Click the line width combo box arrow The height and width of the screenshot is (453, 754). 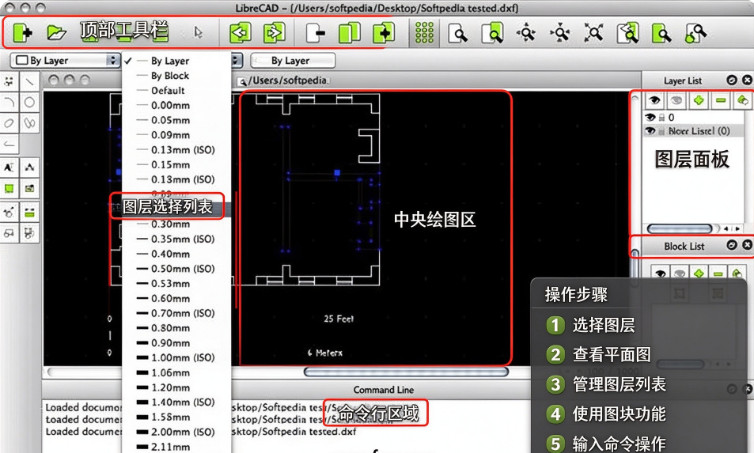point(236,61)
